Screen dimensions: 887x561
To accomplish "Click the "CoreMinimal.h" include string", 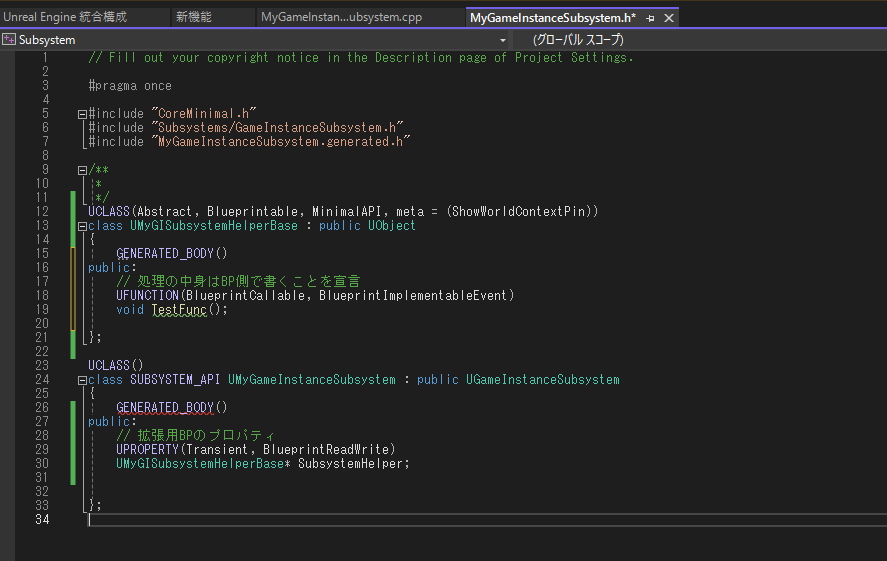I will 204,114.
